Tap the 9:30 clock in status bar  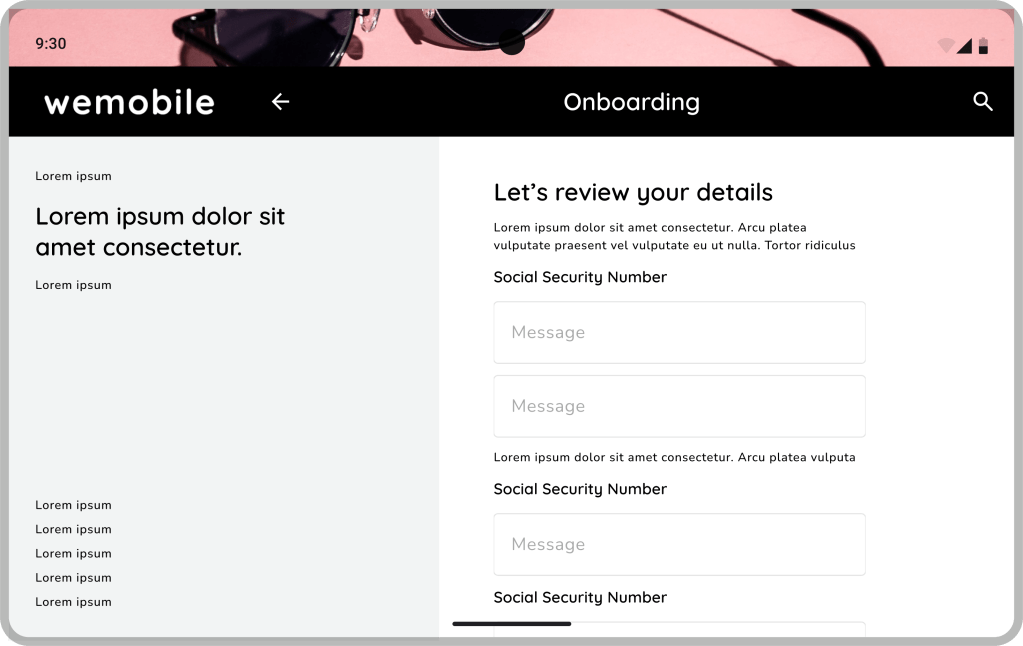(50, 44)
